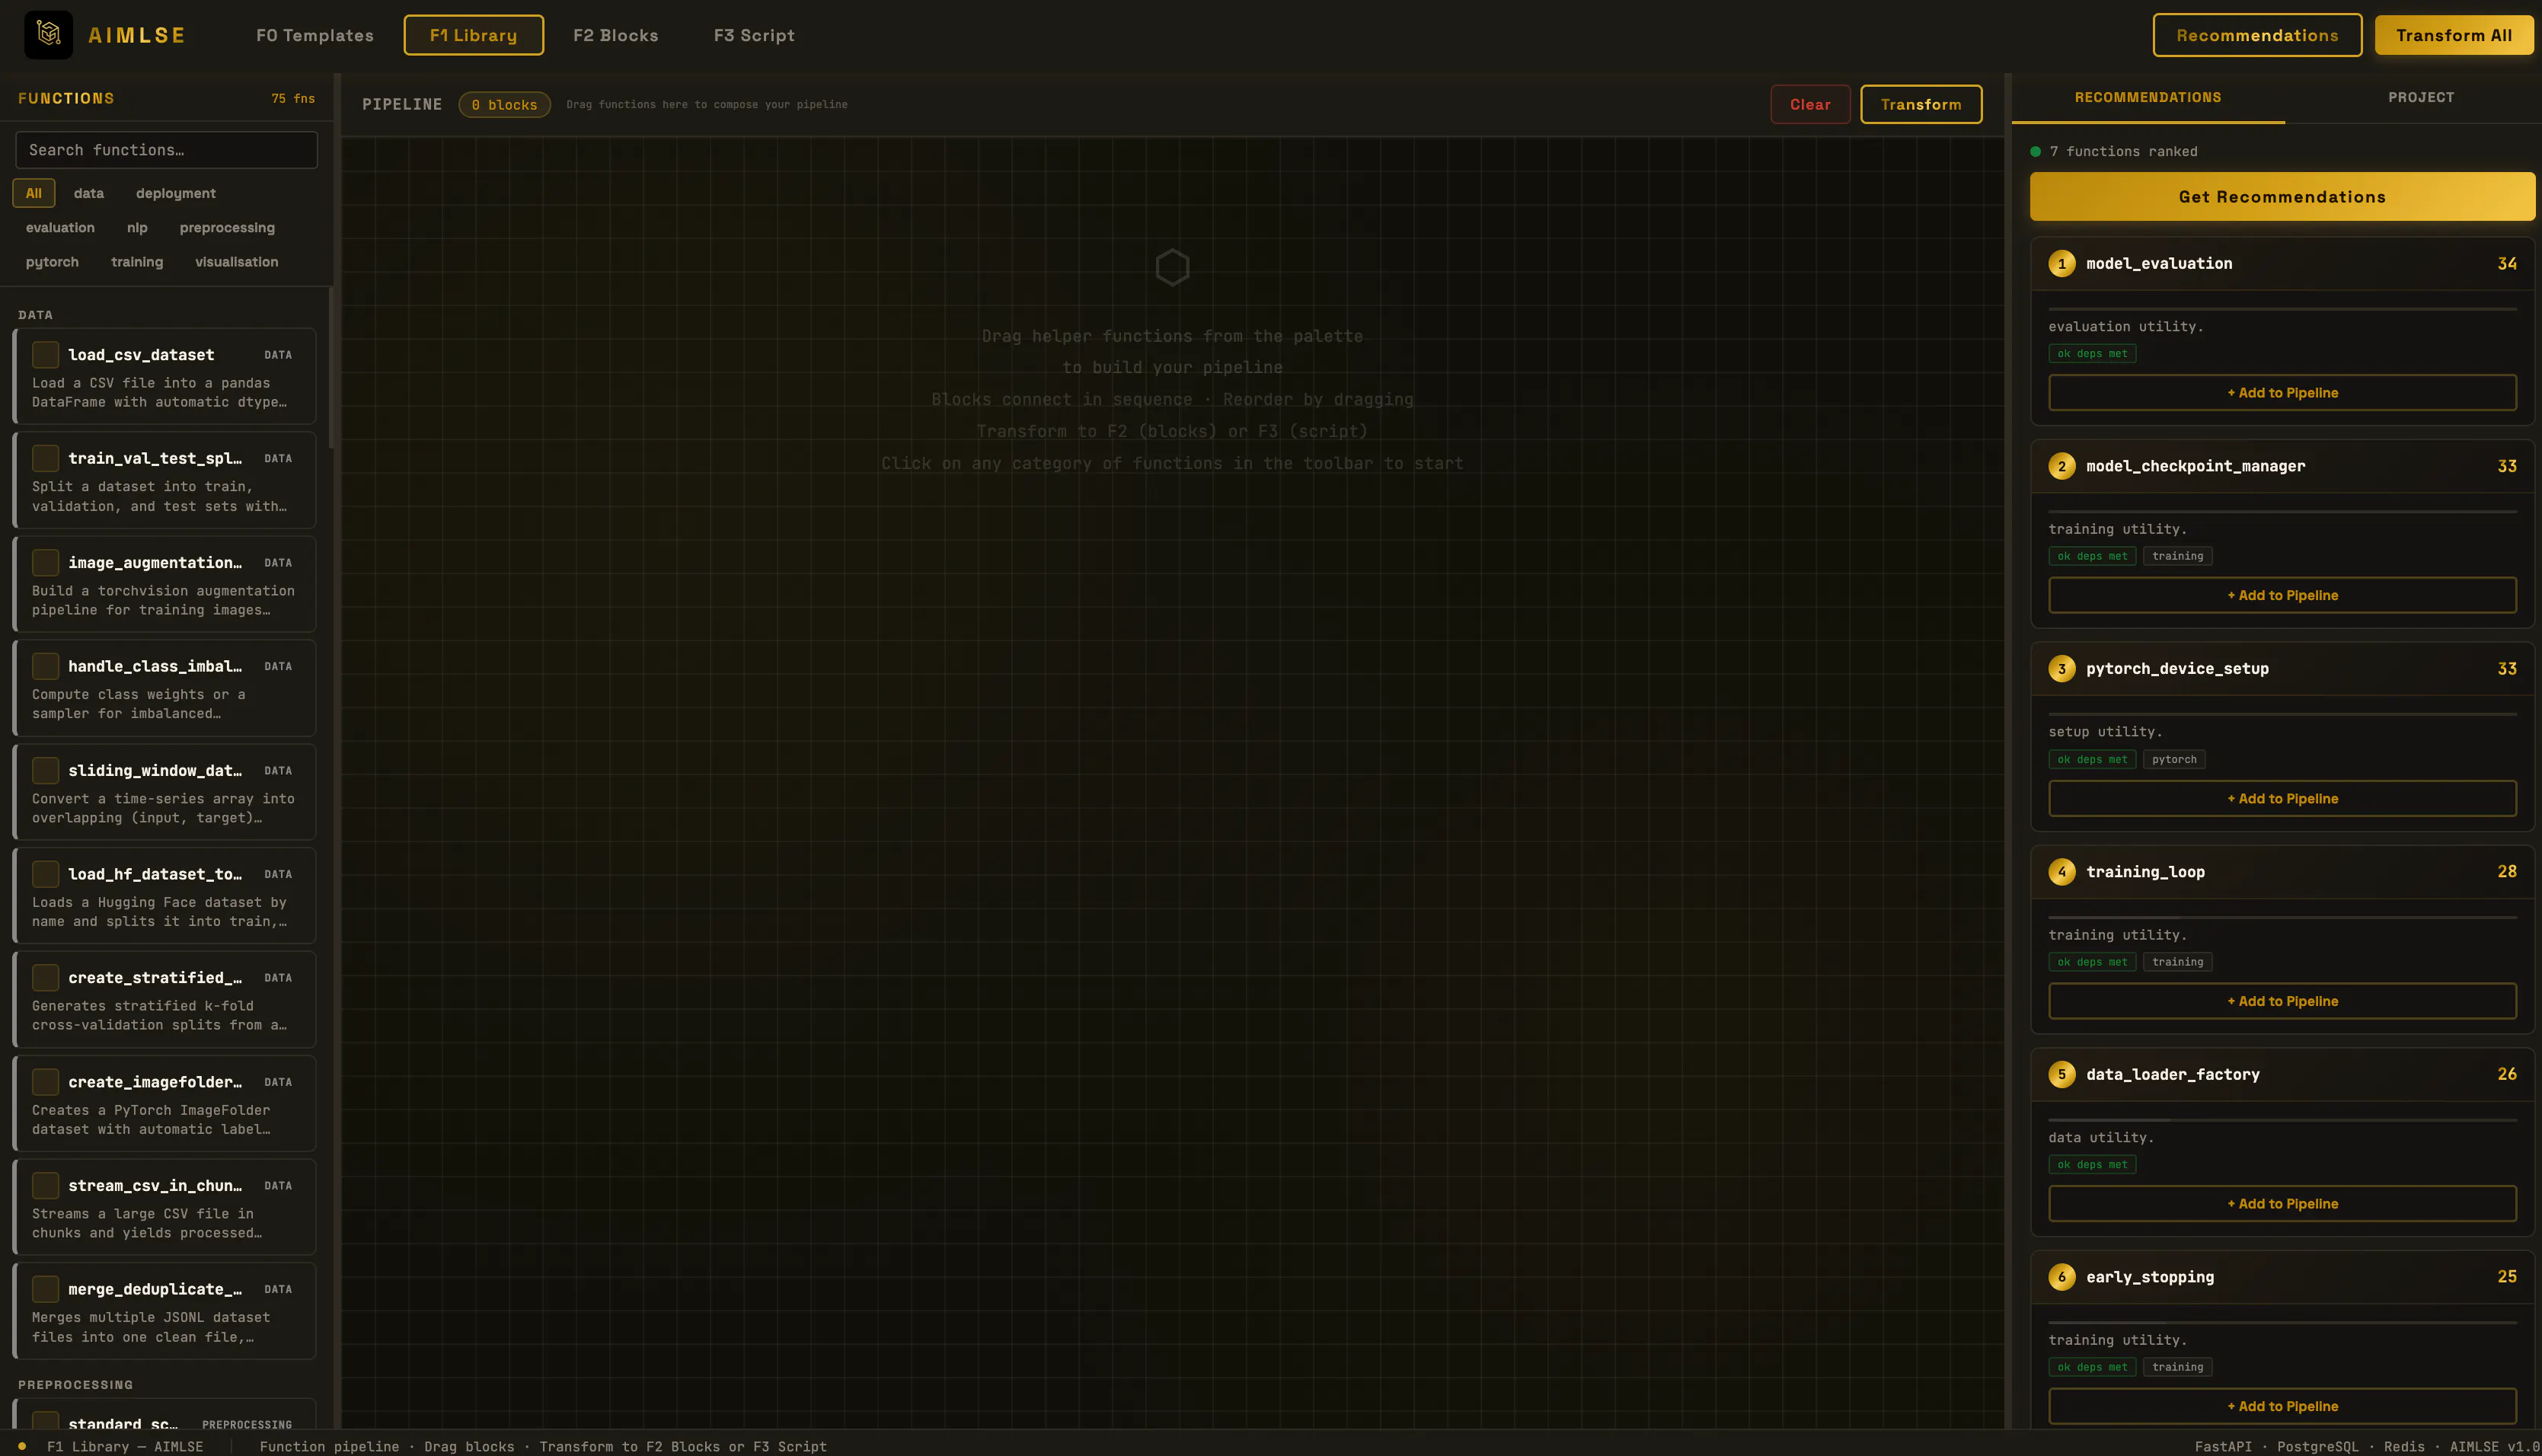Open the F3 Script tab
This screenshot has height=1456, width=2542.
point(754,35)
